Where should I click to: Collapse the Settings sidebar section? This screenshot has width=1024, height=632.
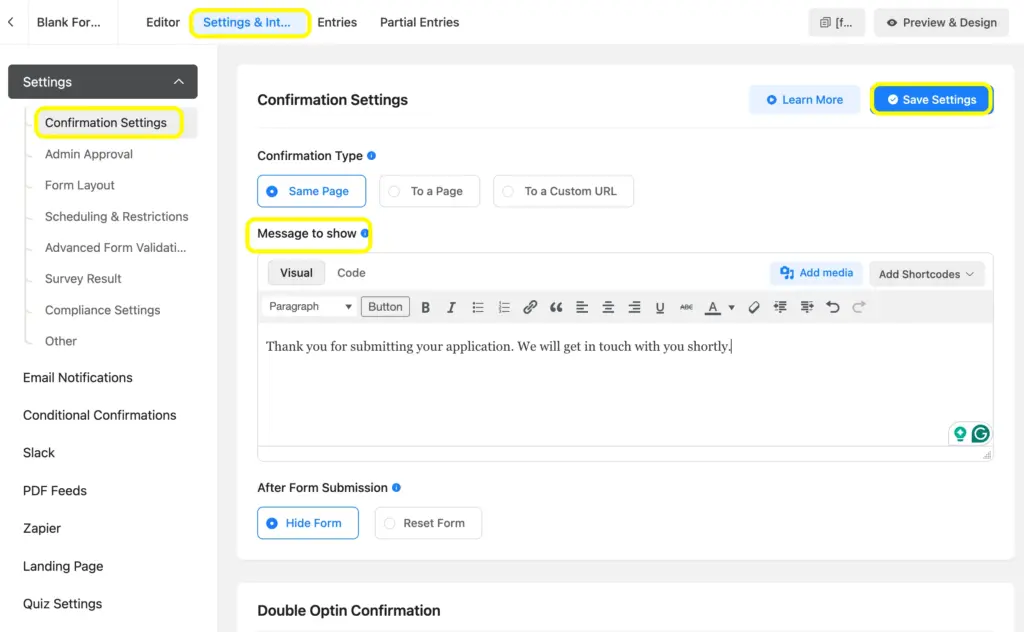point(178,81)
